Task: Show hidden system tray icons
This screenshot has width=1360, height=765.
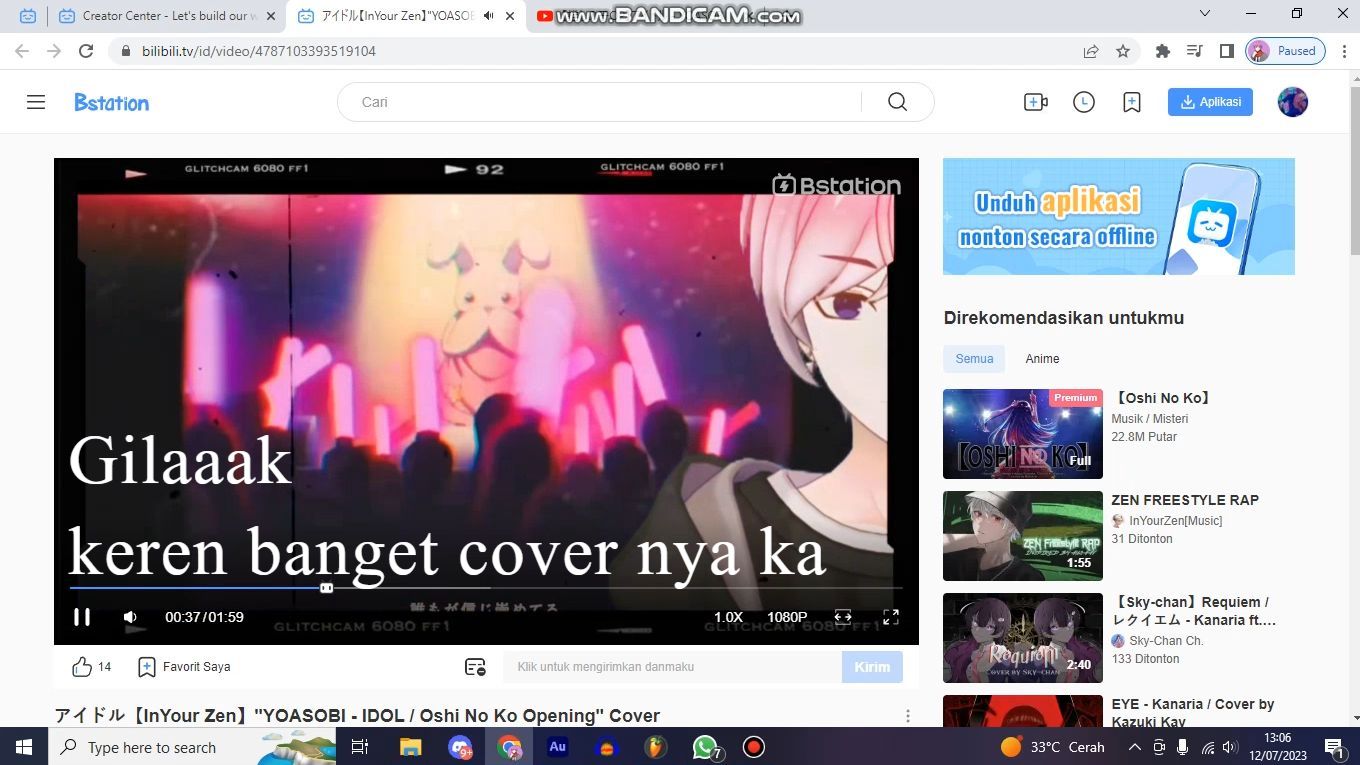Action: (x=1134, y=747)
